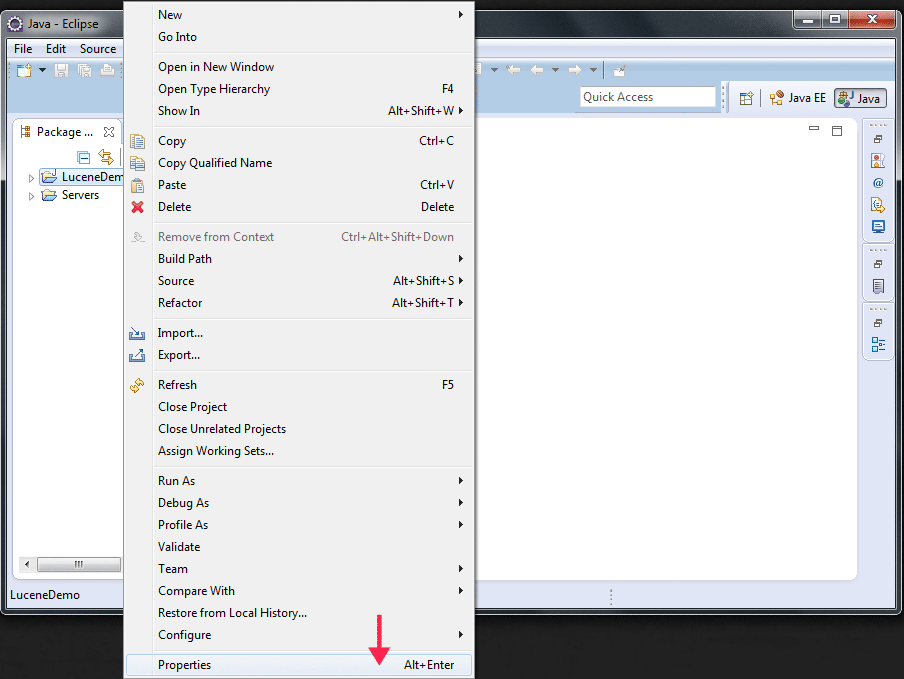
Task: Click the Open Perspective icon
Action: (x=746, y=99)
